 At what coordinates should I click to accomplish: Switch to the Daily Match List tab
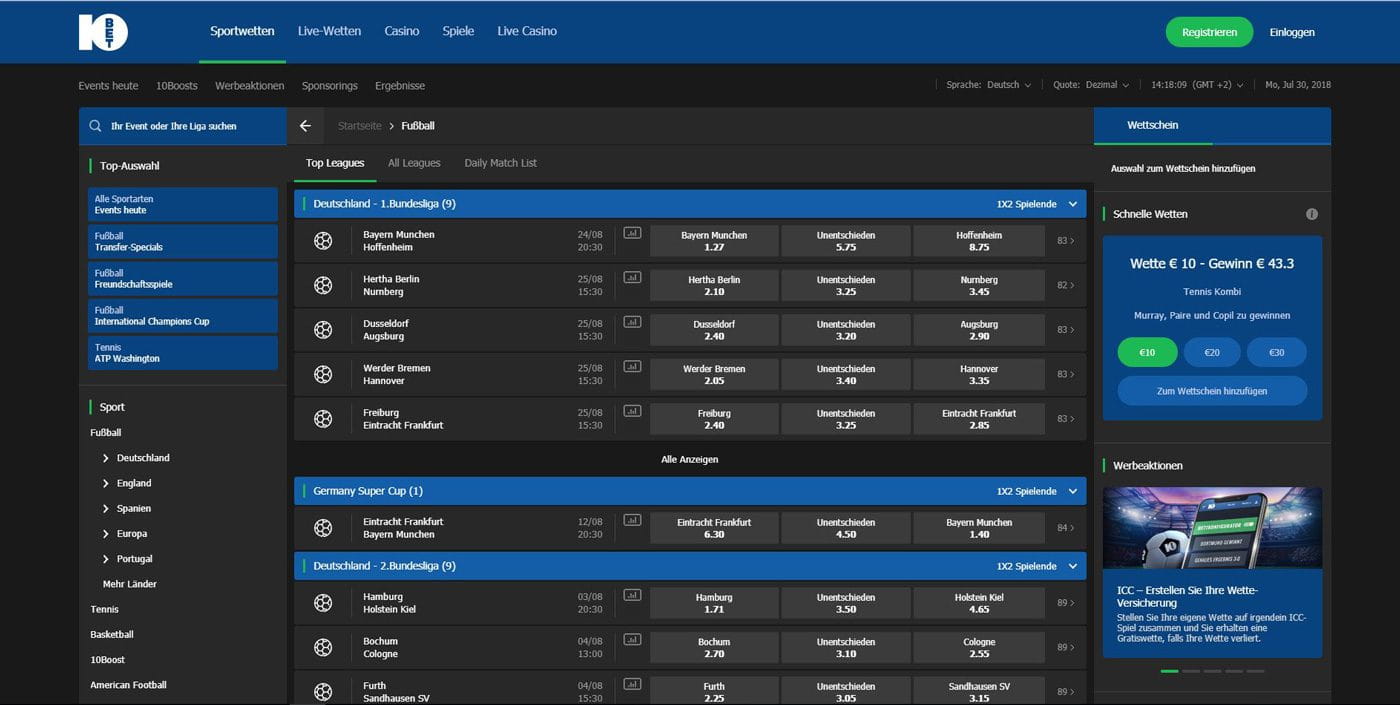pos(501,163)
